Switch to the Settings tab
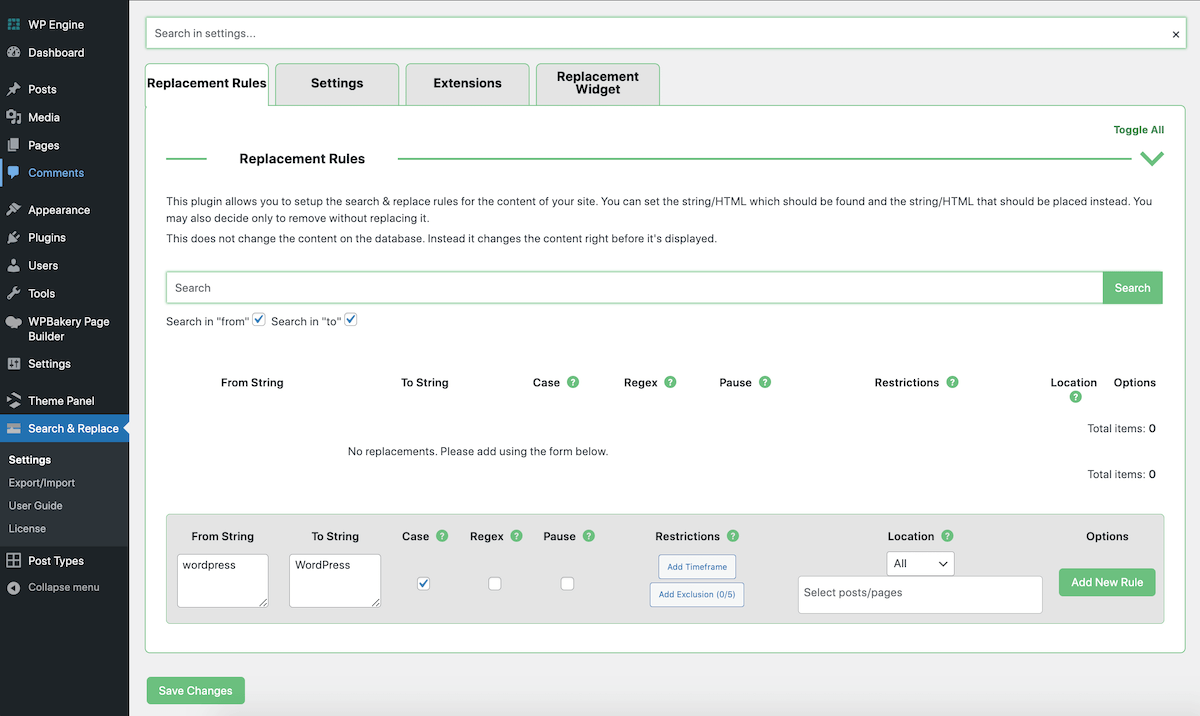Screen dimensions: 1200x716 point(337,84)
